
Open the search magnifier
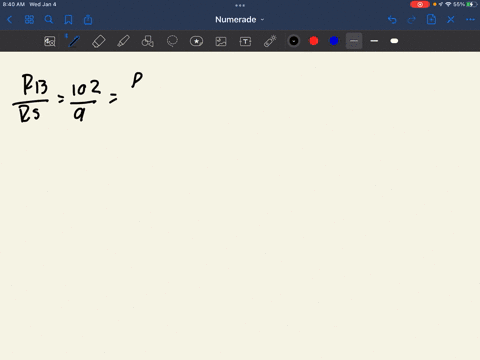click(x=49, y=20)
